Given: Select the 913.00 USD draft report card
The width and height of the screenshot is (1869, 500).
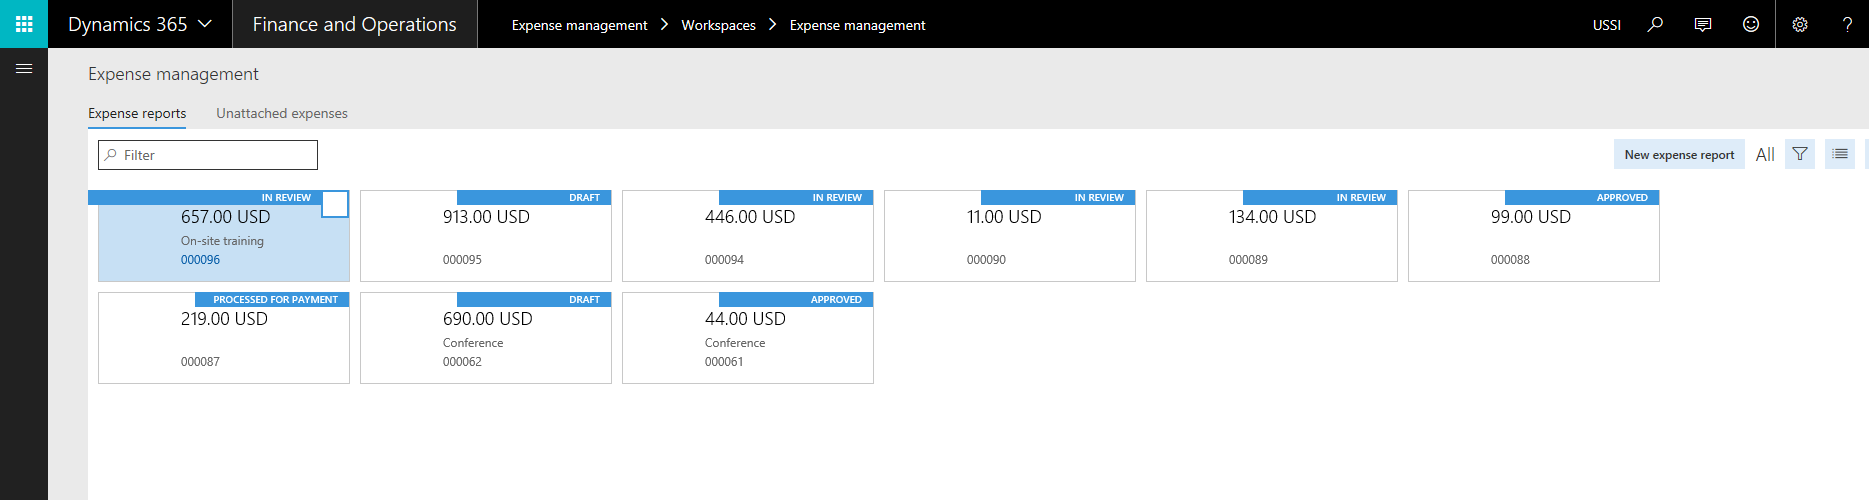Looking at the screenshot, I should (x=486, y=238).
